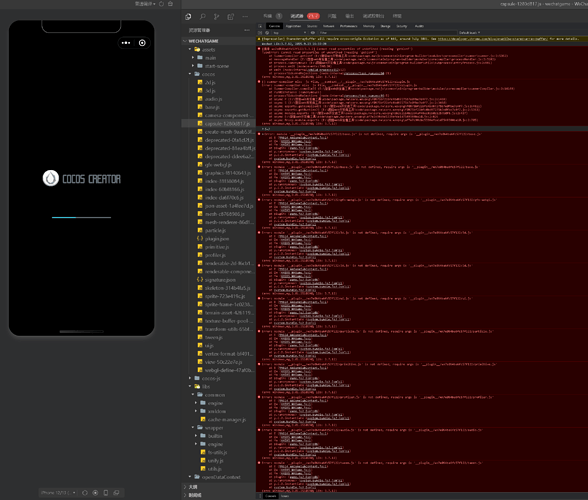Click the simulator capsule close circle button

pos(142,43)
